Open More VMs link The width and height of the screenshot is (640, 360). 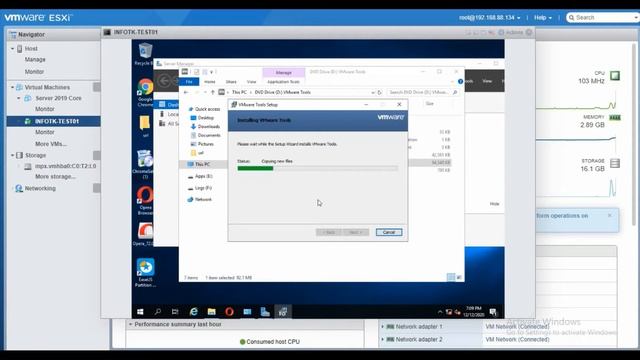point(51,144)
